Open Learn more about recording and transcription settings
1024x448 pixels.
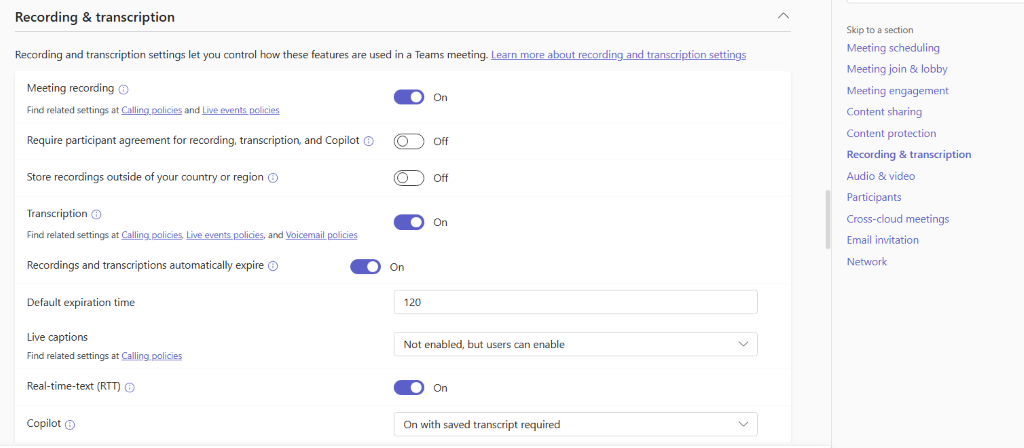point(618,55)
